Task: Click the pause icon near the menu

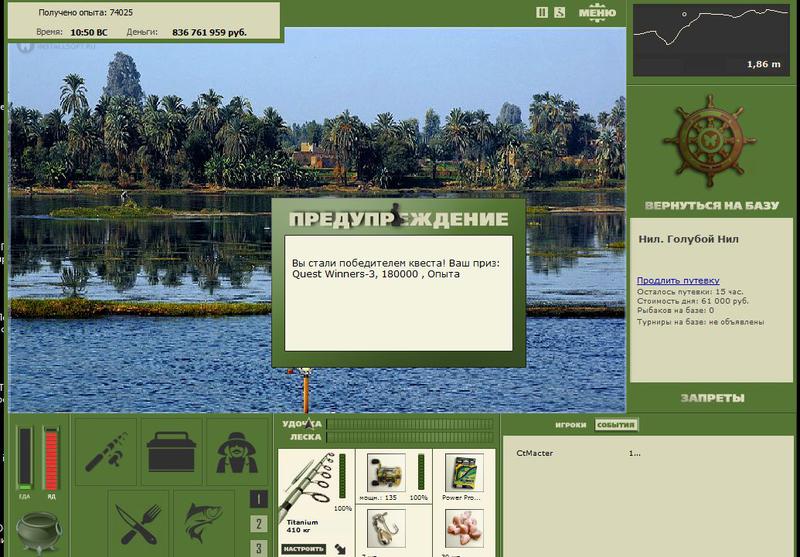Action: point(542,12)
